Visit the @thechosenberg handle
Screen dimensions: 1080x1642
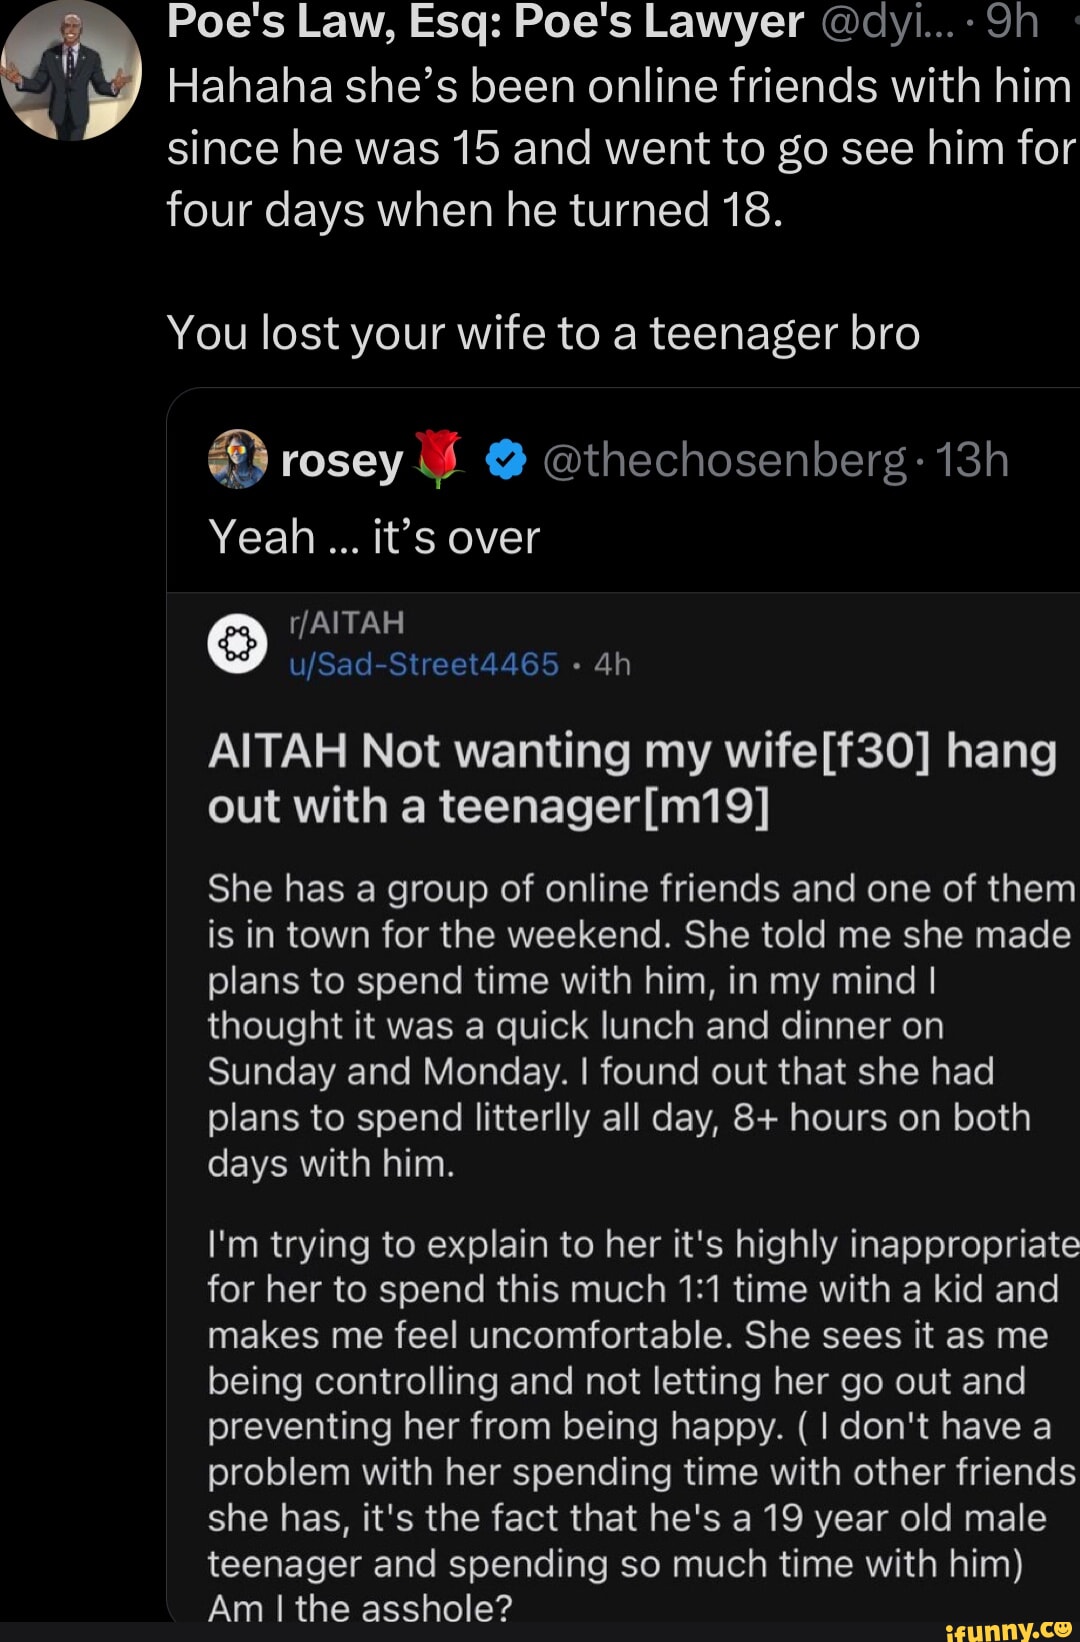tap(724, 461)
